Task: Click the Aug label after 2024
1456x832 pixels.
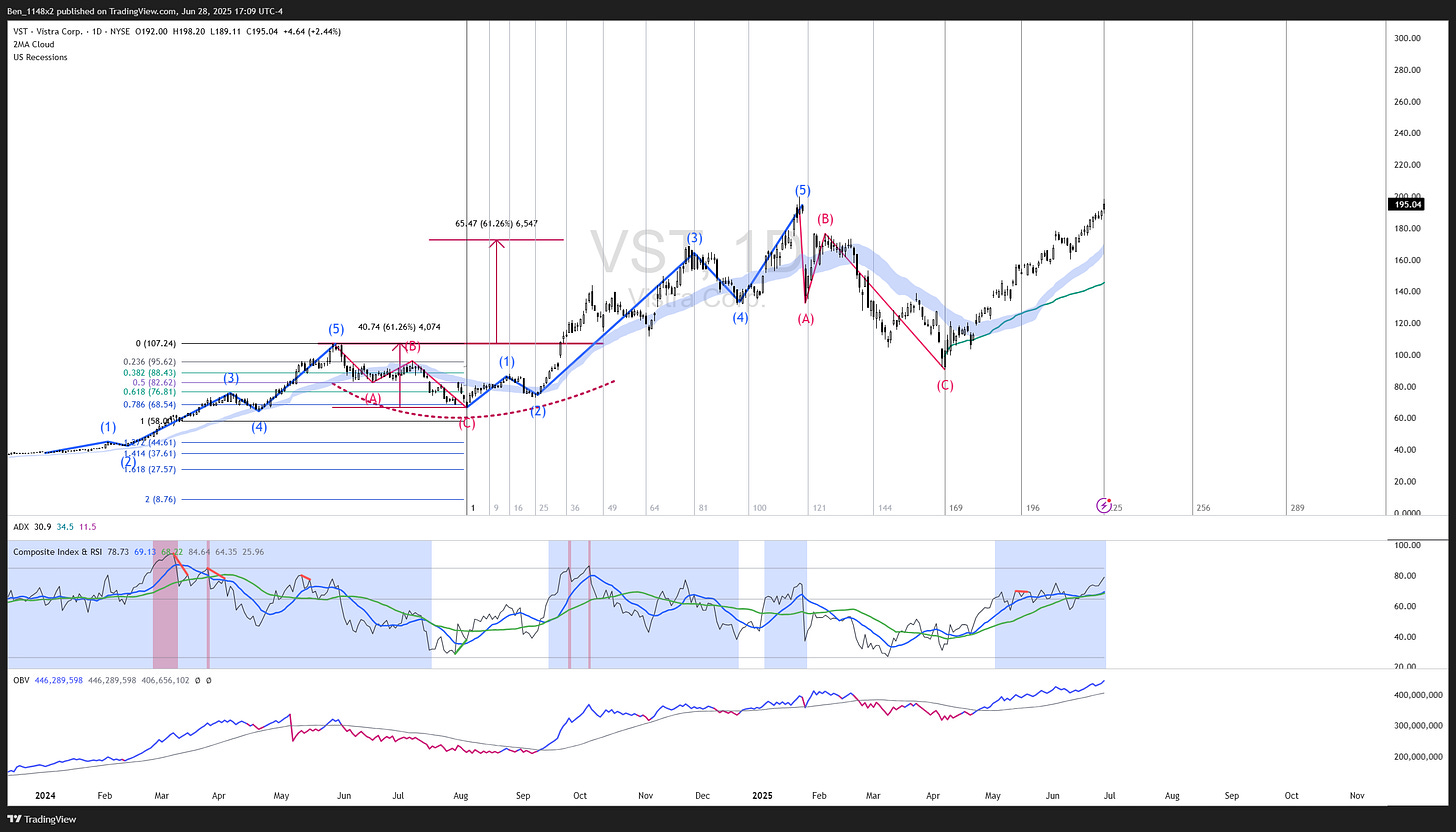Action: (460, 796)
